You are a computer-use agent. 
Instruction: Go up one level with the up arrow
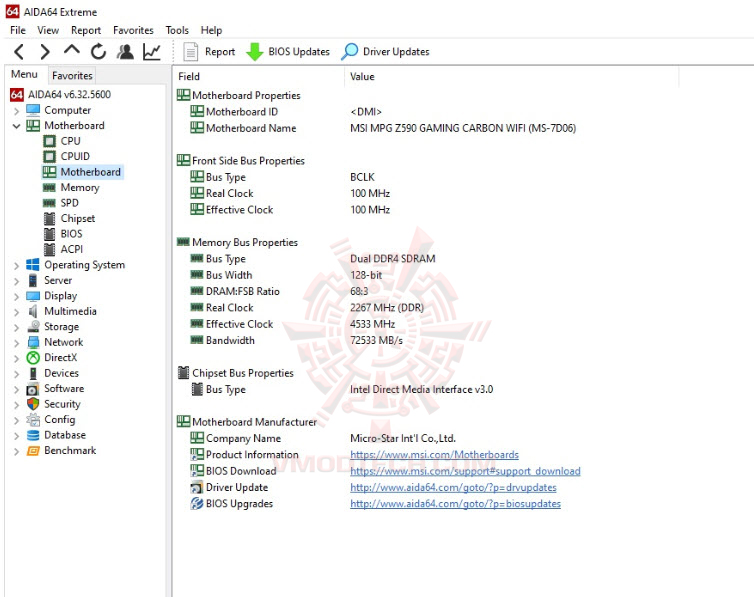[72, 50]
